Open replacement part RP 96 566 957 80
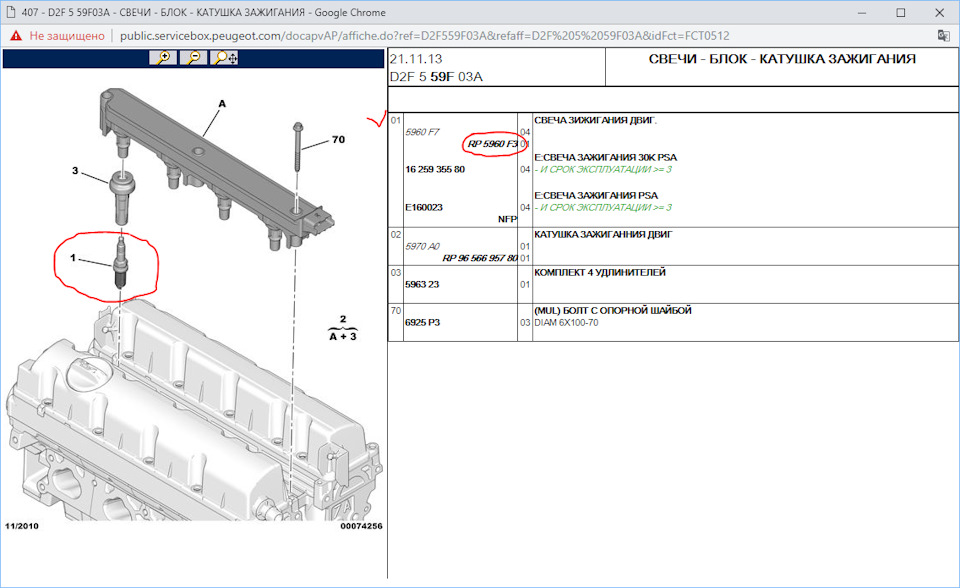The height and width of the screenshot is (588, 960). click(x=480, y=258)
